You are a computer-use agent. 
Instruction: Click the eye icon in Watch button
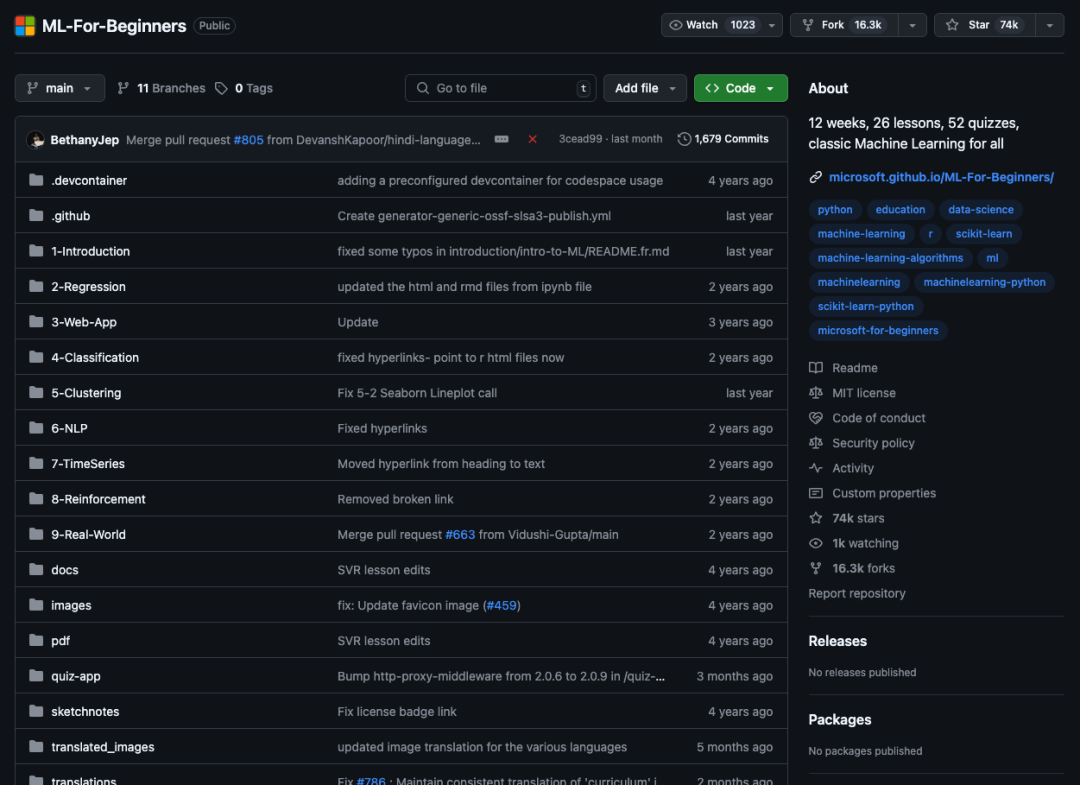coord(676,25)
